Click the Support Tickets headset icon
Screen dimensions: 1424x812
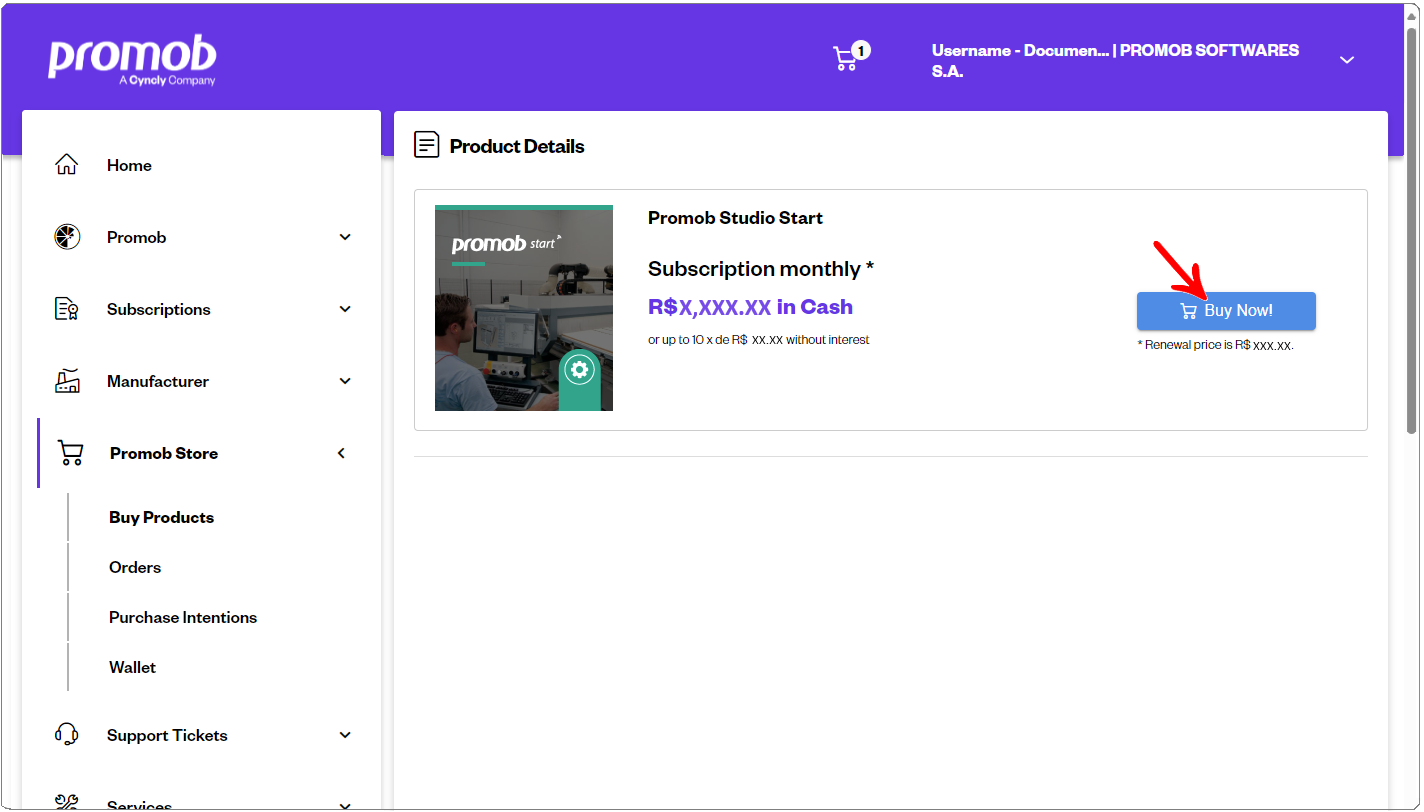pos(66,735)
